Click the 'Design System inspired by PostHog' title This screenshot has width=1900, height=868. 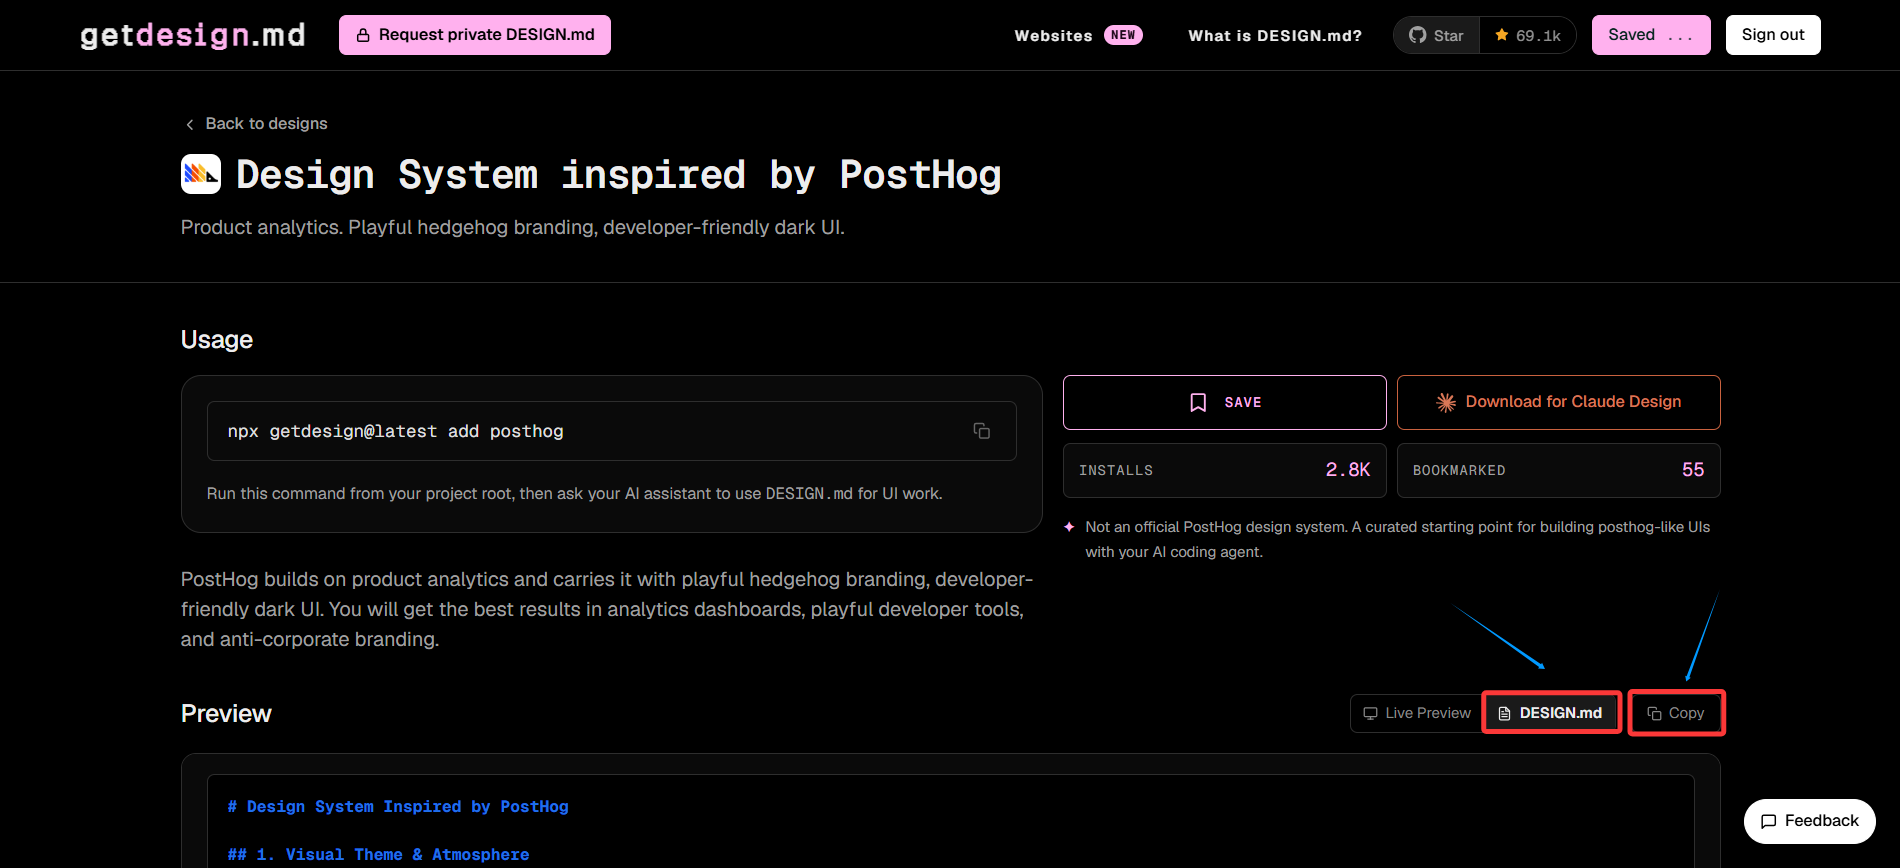tap(619, 175)
